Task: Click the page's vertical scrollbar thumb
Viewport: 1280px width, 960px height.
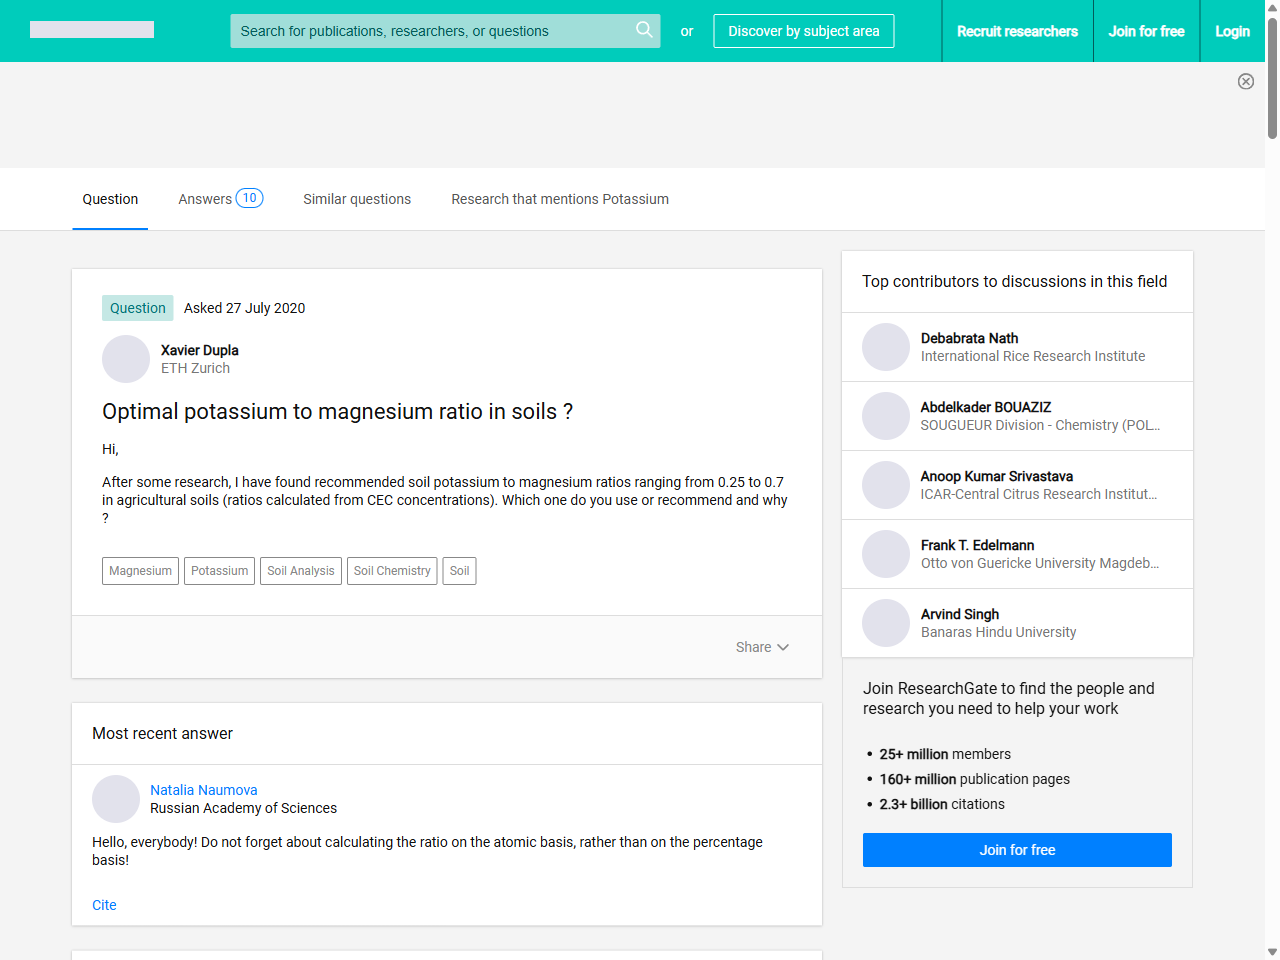Action: click(x=1272, y=80)
